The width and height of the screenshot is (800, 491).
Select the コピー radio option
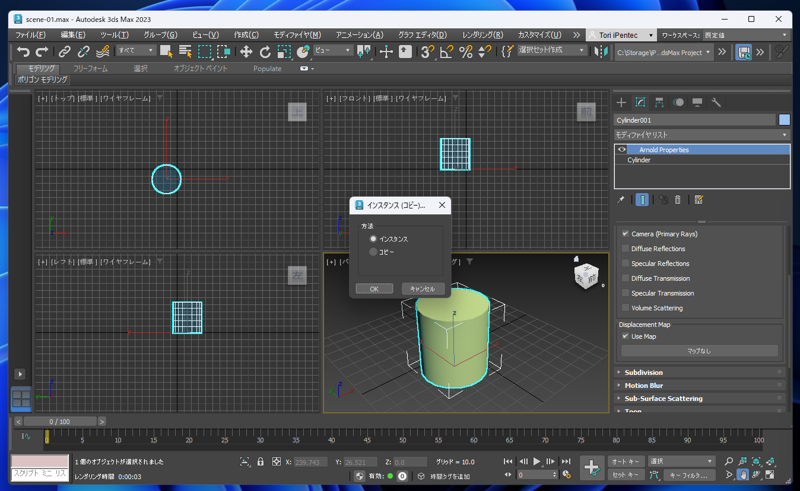373,252
